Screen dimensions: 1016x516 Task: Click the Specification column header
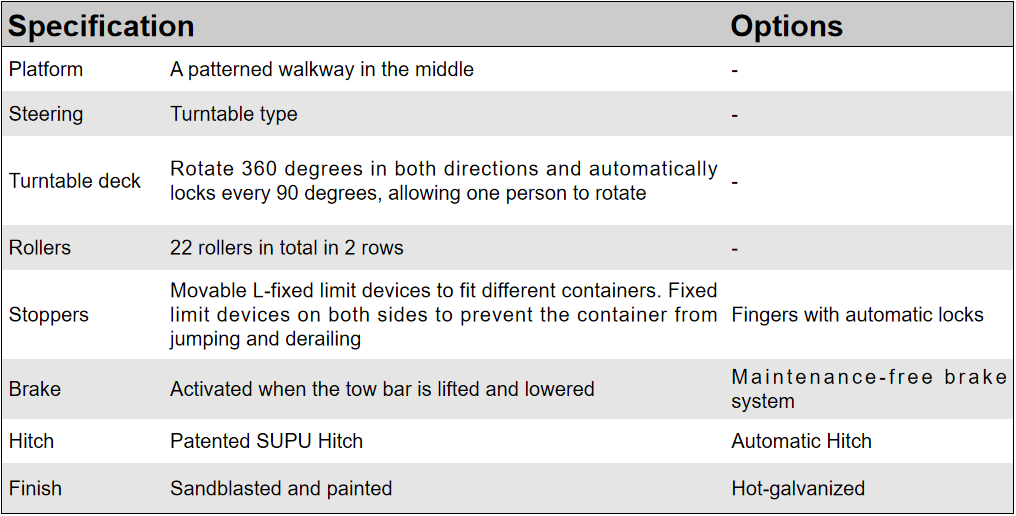pyautogui.click(x=101, y=26)
